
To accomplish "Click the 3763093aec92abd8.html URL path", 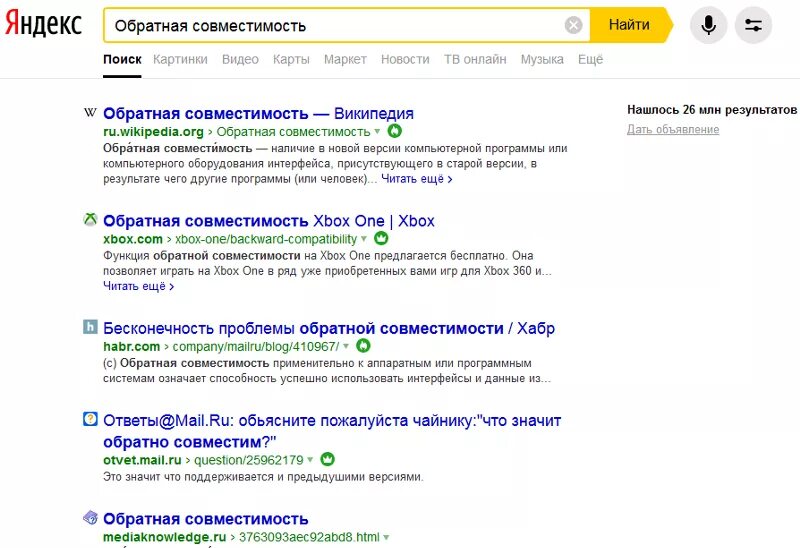I will [309, 537].
